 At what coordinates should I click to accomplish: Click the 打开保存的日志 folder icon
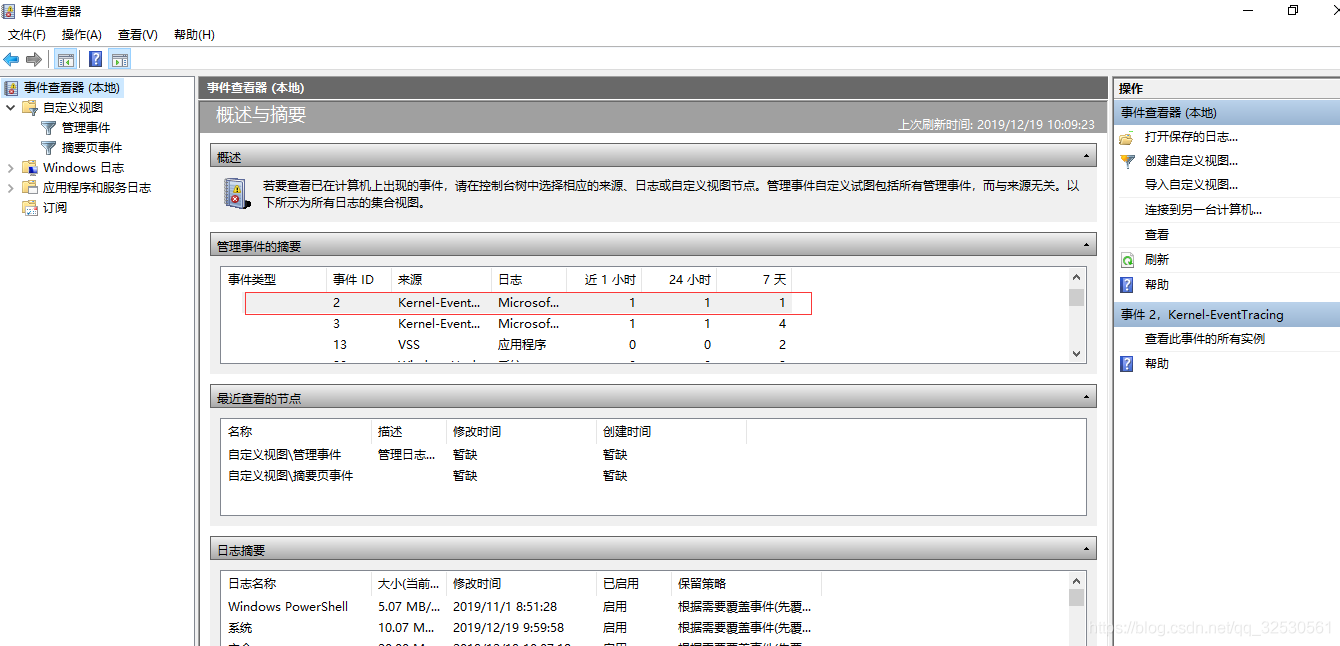[1127, 137]
